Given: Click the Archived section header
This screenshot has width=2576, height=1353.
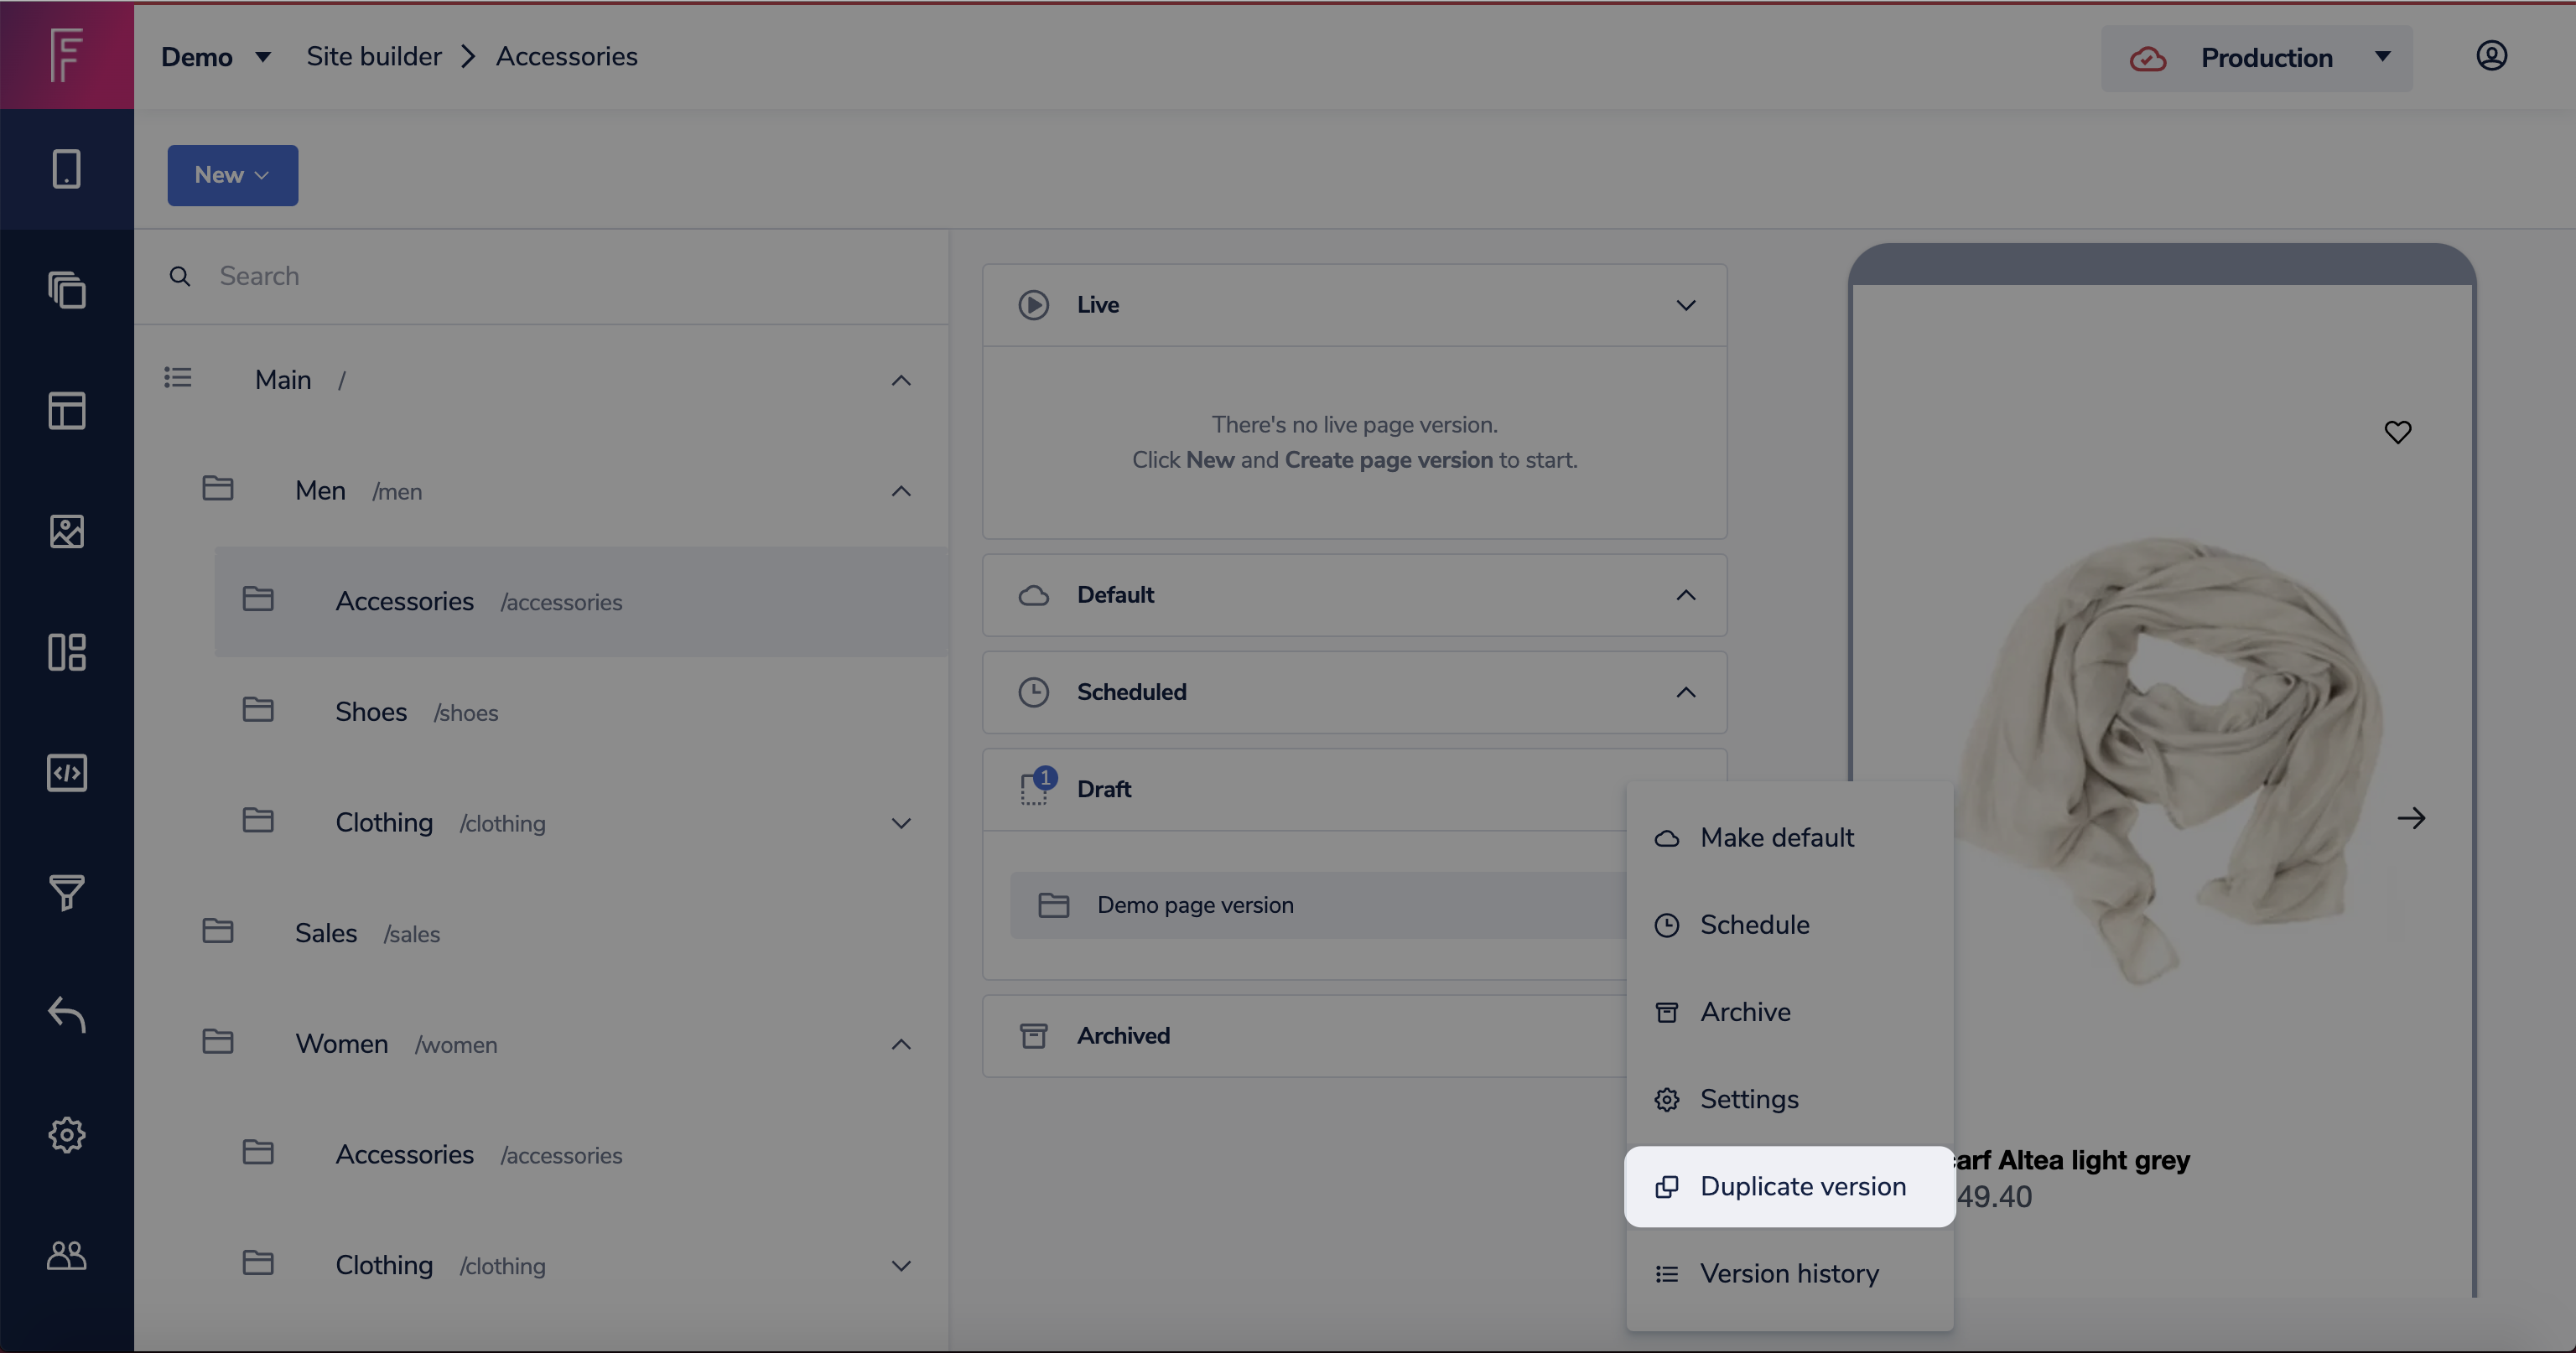Looking at the screenshot, I should click(x=1304, y=1036).
